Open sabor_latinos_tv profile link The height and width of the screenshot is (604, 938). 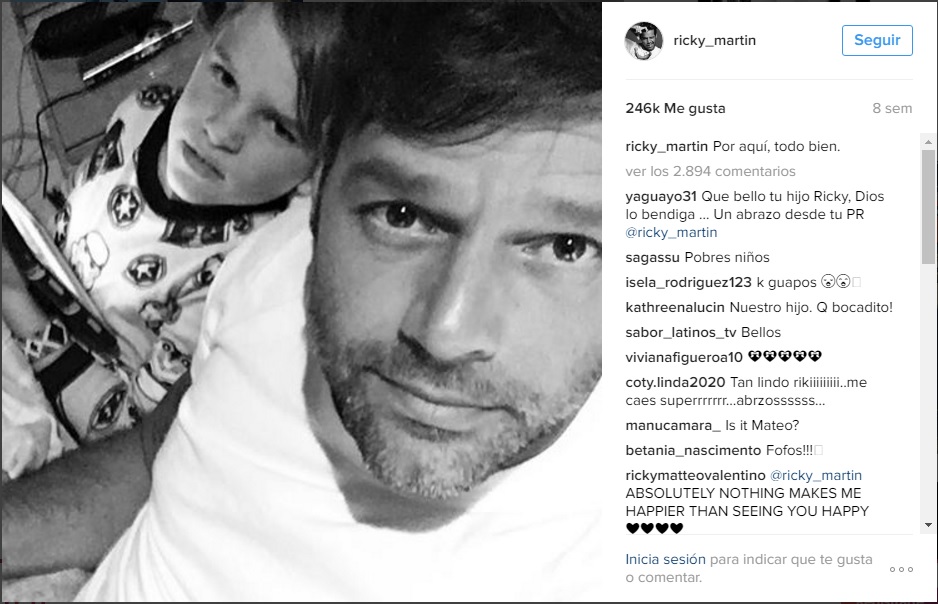coord(681,332)
